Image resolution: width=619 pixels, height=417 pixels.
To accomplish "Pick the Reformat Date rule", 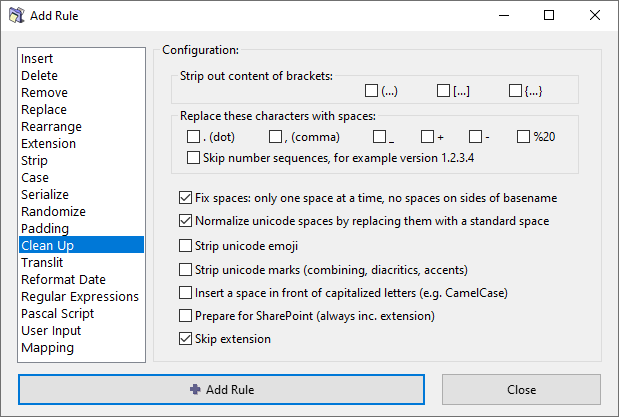I will point(63,280).
